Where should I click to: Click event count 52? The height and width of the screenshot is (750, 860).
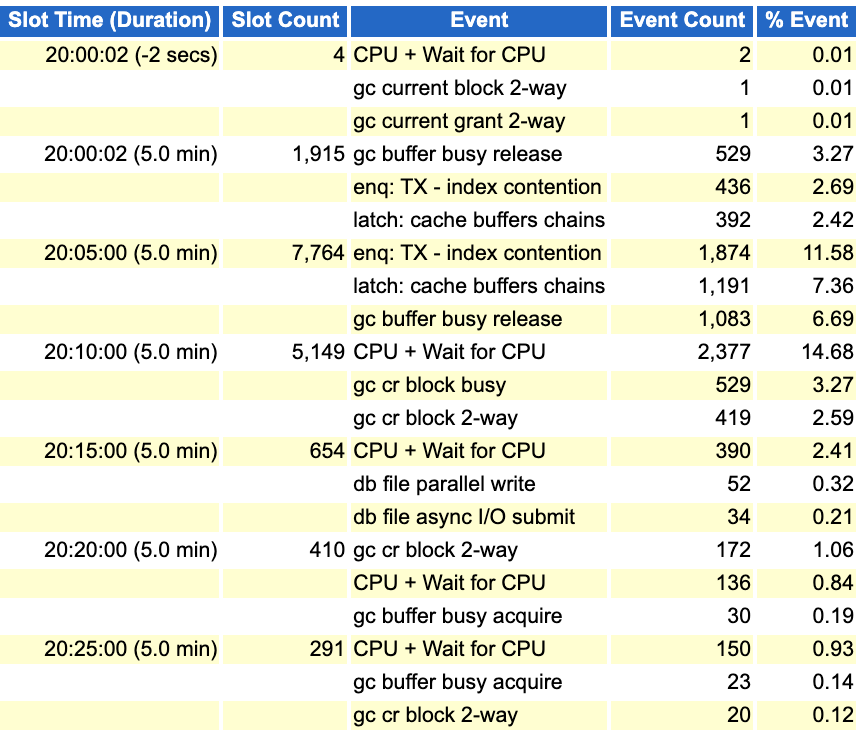click(x=739, y=484)
